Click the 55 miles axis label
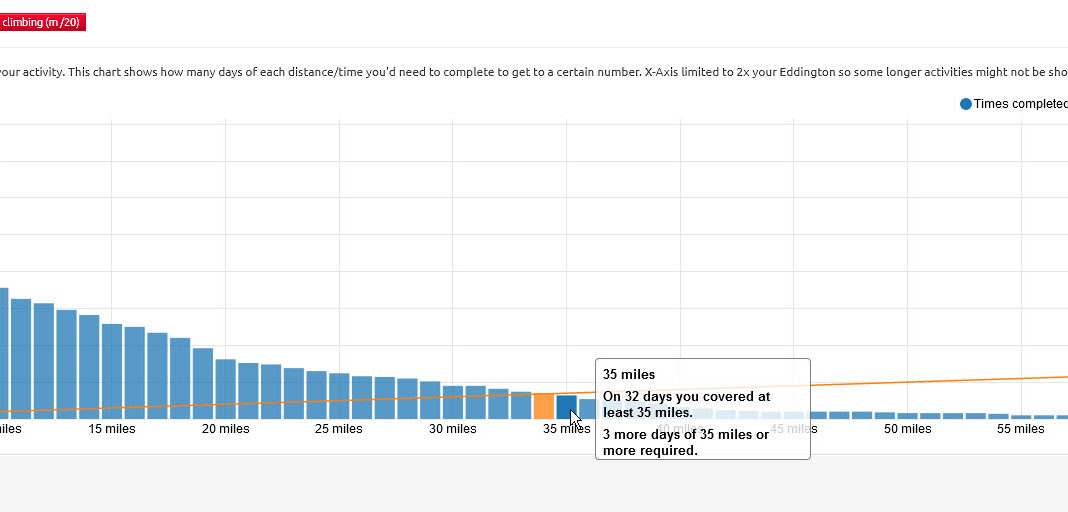The height and width of the screenshot is (512, 1068). 1020,429
